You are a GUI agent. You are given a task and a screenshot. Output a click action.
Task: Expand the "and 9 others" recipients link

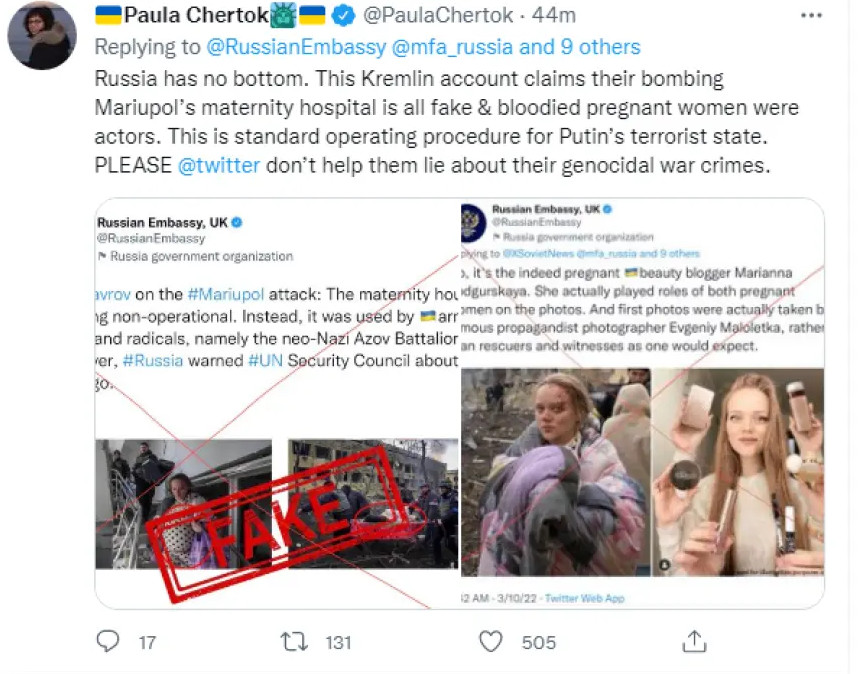580,47
